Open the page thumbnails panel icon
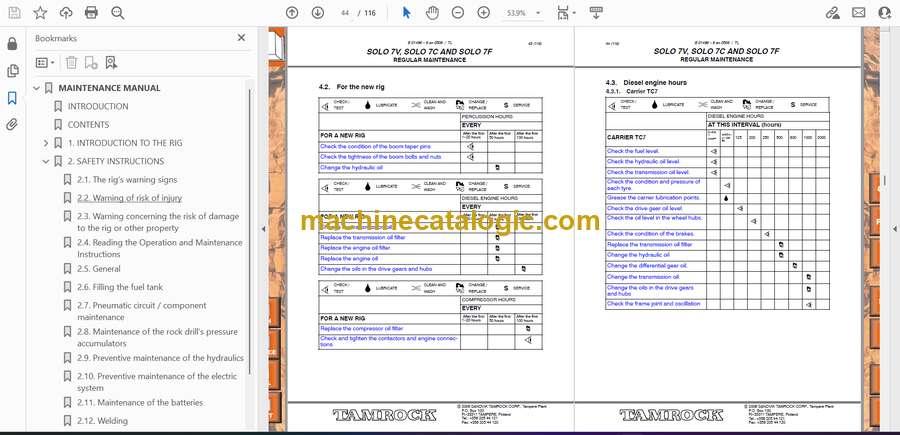Viewport: 900px width, 435px height. 12,71
